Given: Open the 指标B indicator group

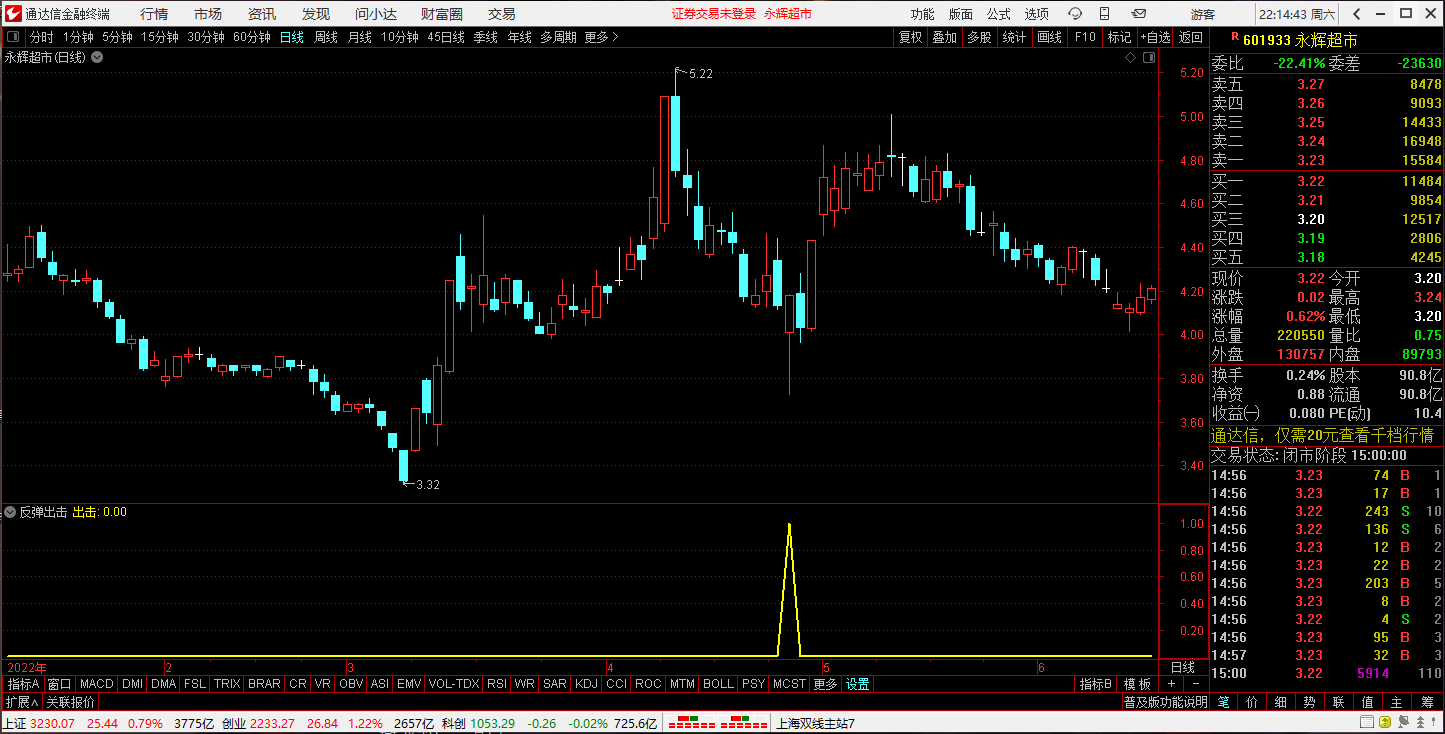Looking at the screenshot, I should point(1096,684).
